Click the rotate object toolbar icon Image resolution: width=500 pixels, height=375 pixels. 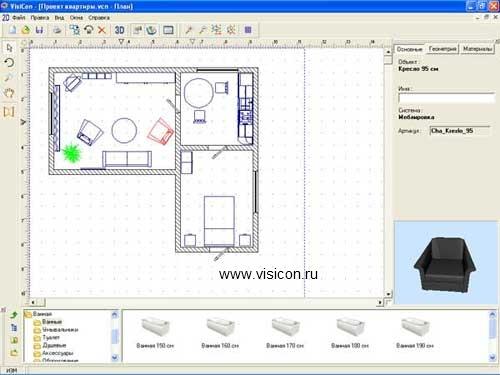click(x=88, y=30)
